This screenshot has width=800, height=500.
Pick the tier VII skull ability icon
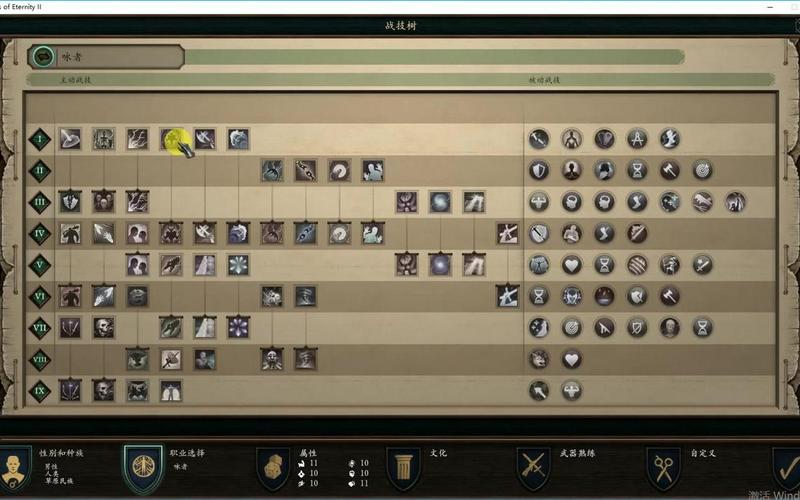coord(104,328)
